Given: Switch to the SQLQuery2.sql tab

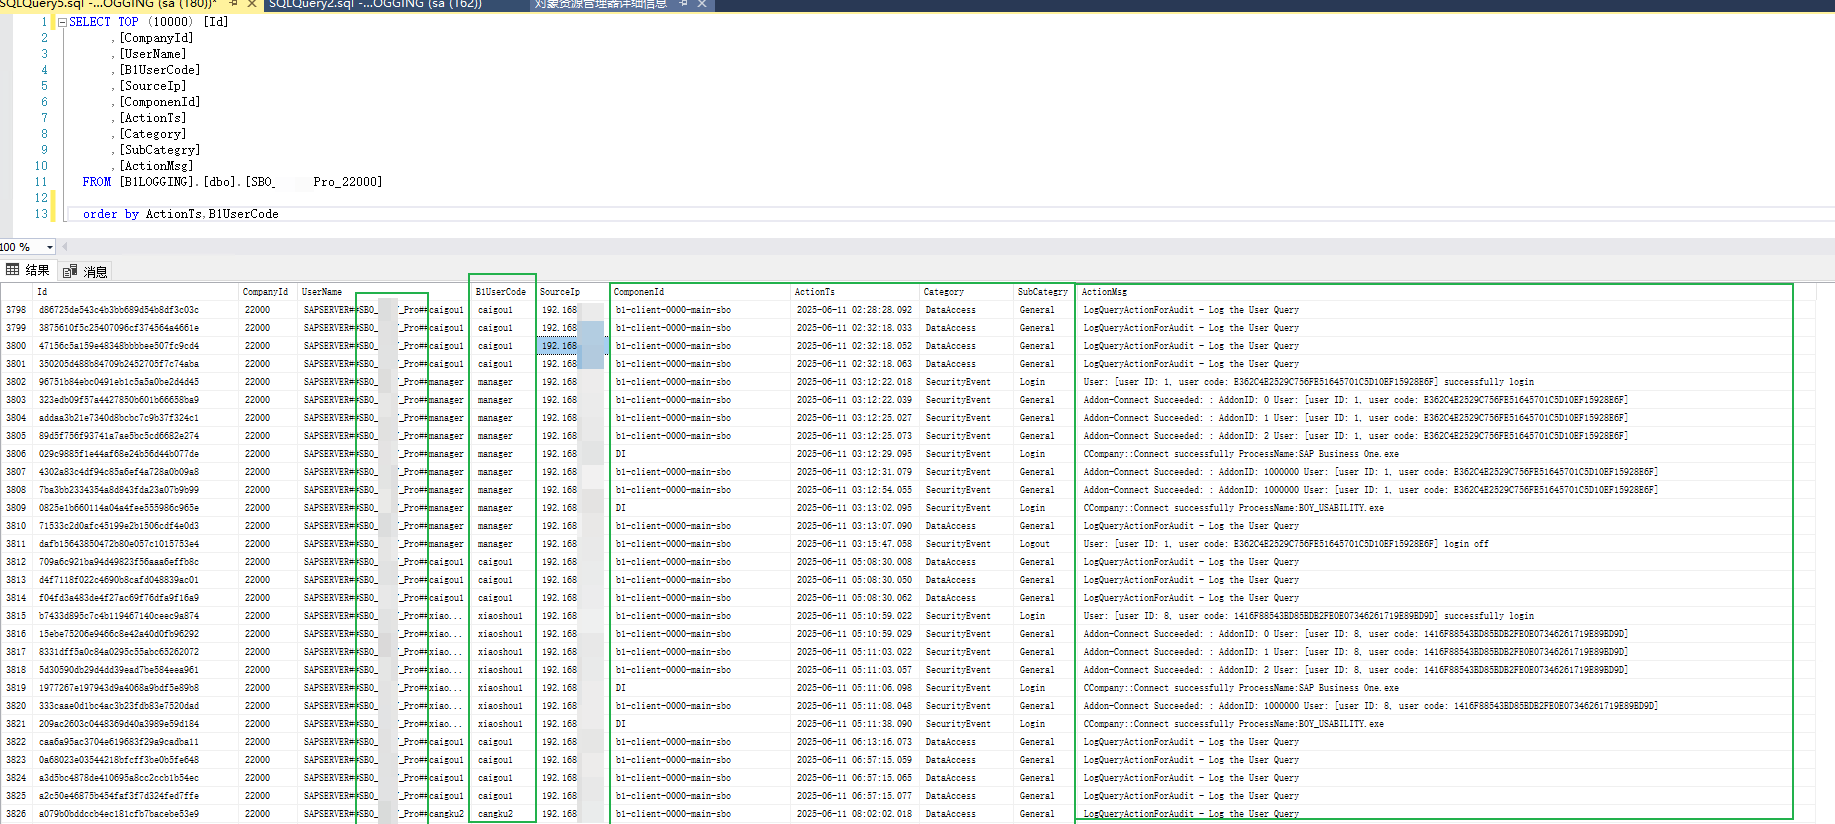Looking at the screenshot, I should [x=375, y=4].
